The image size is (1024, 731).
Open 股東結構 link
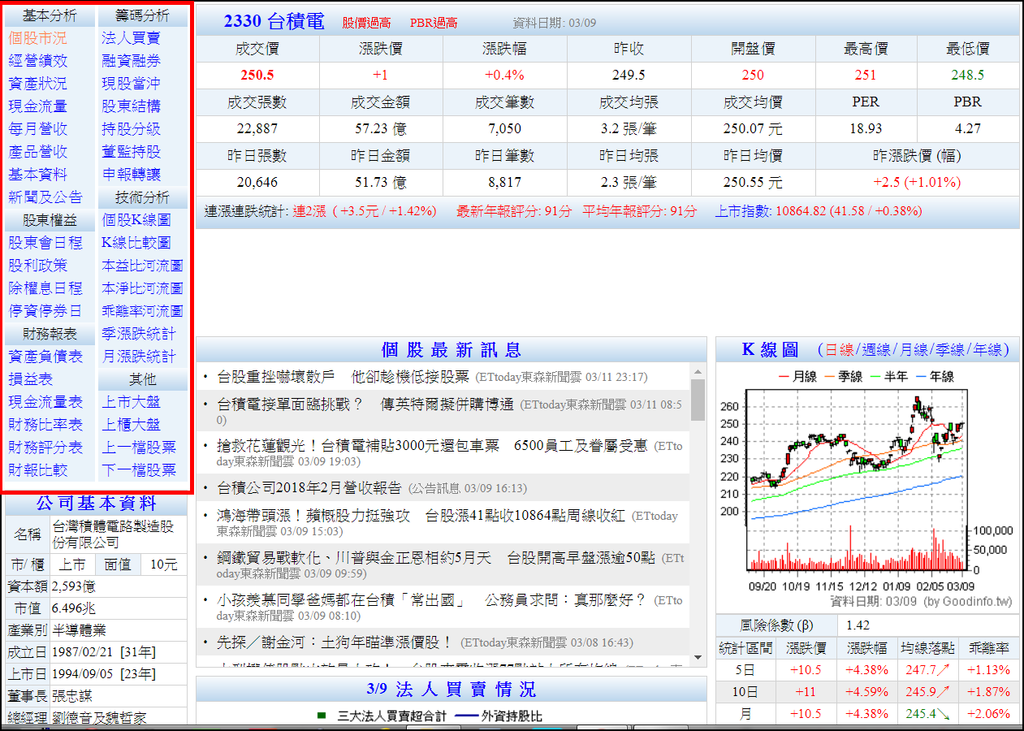[x=131, y=106]
